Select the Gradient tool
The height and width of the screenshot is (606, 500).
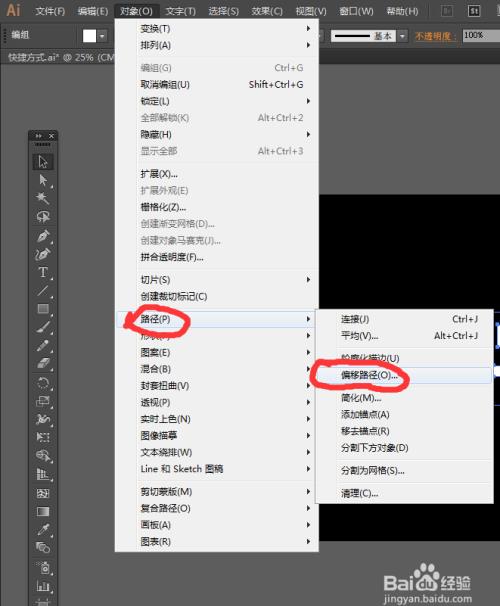43,512
